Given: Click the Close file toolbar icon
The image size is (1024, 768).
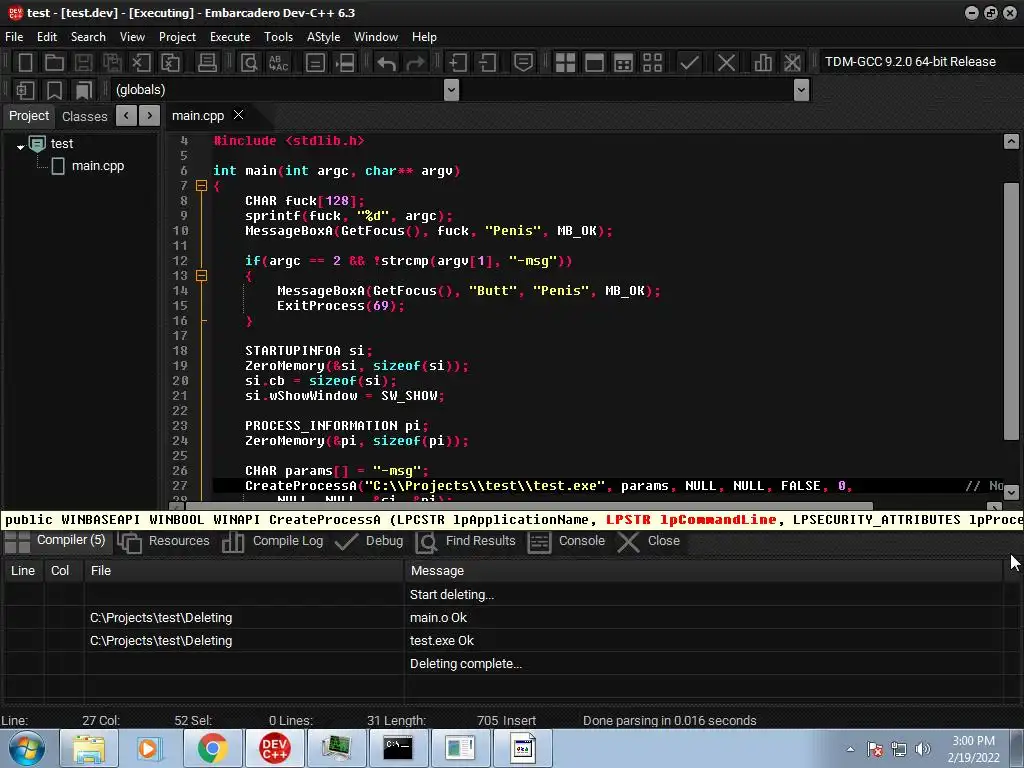Looking at the screenshot, I should point(140,63).
